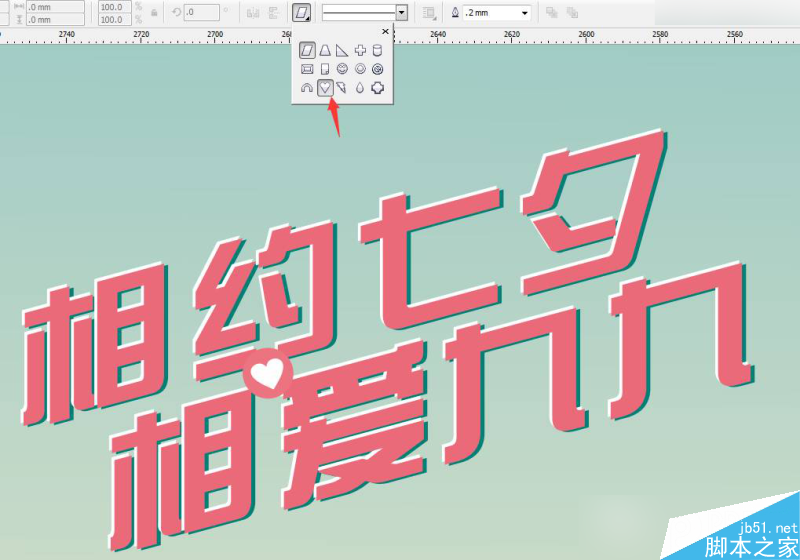This screenshot has height=560, width=800.
Task: Select the ring (donut) shape
Action: point(360,69)
